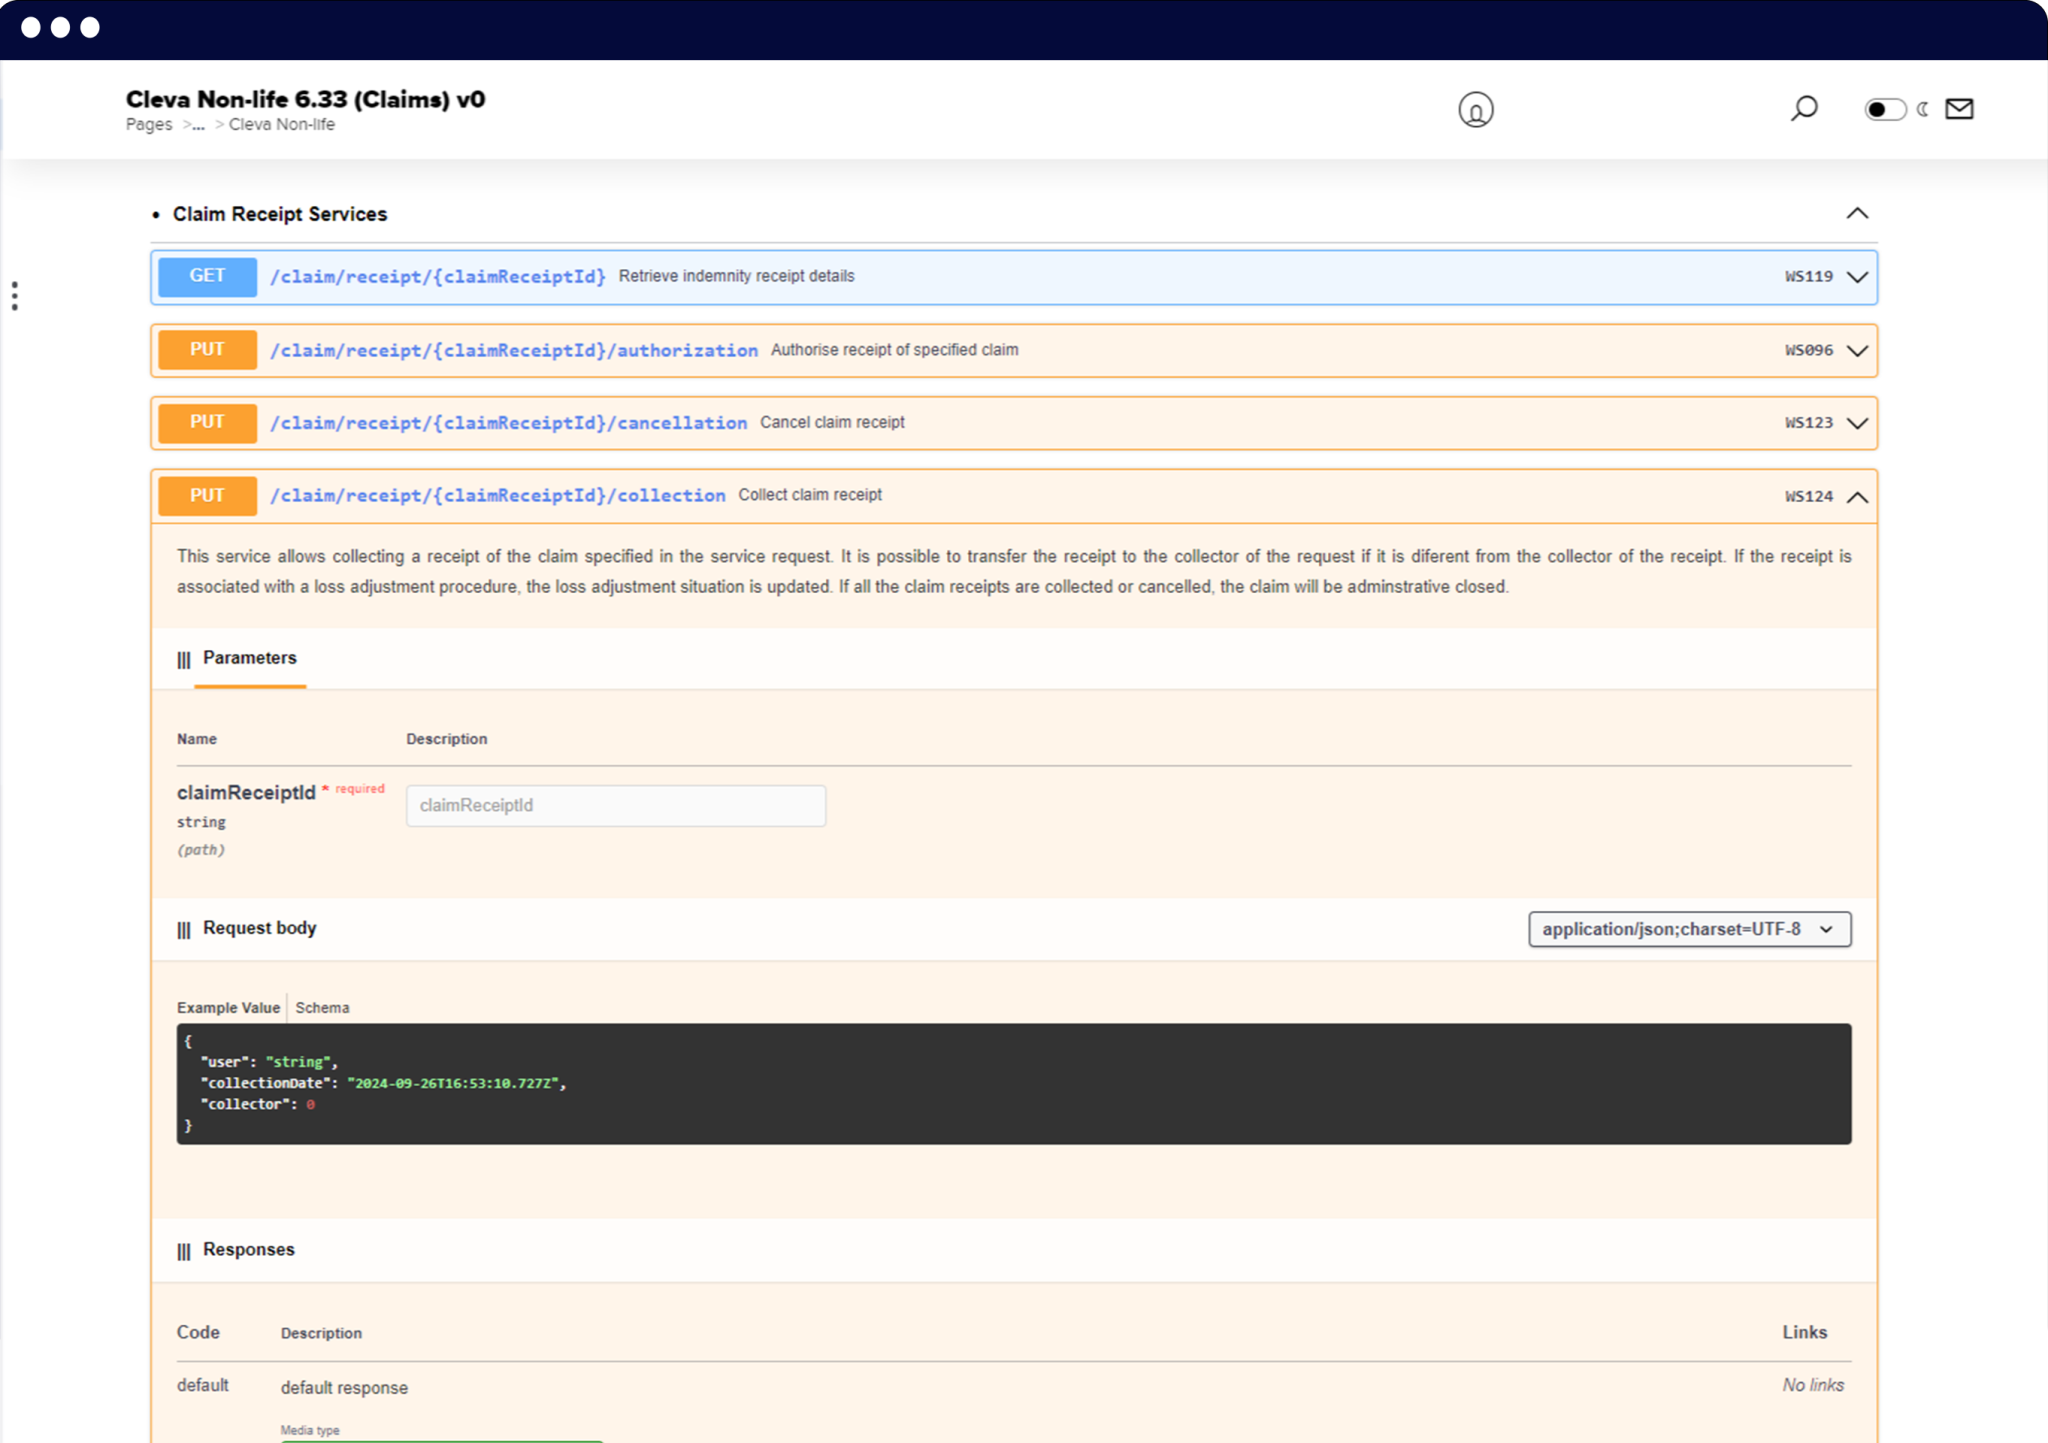Expand the WS096 authorization endpoint chevron
Screen dimensions: 2048x1443
pyautogui.click(x=1857, y=351)
